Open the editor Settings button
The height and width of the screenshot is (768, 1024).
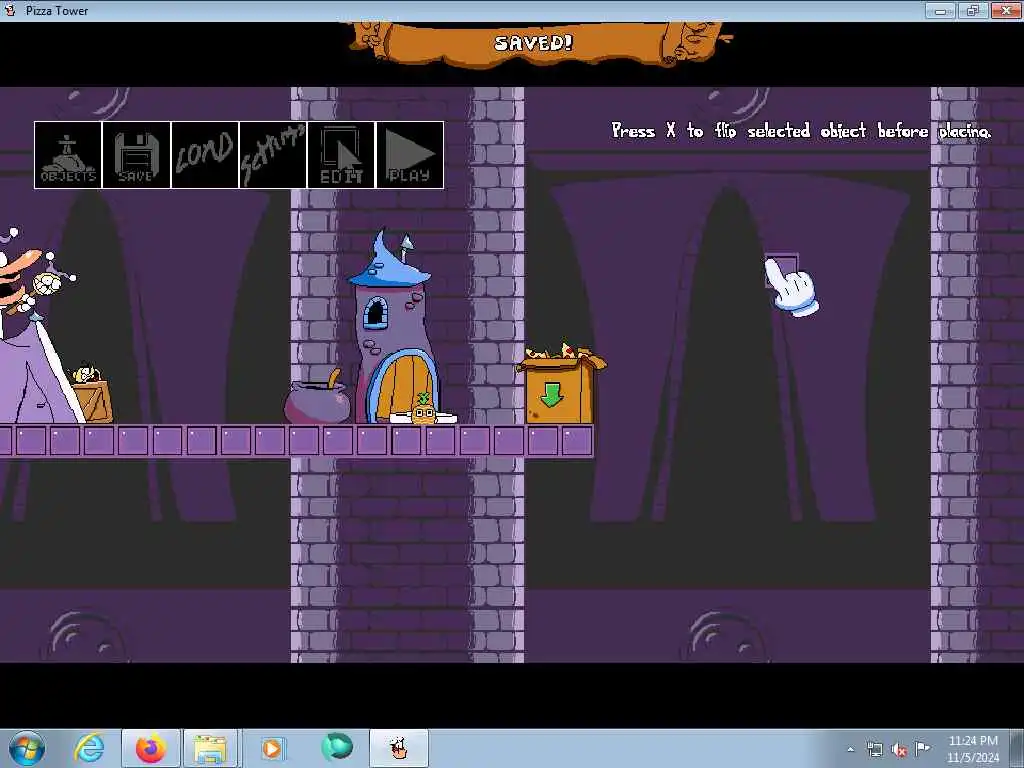273,155
